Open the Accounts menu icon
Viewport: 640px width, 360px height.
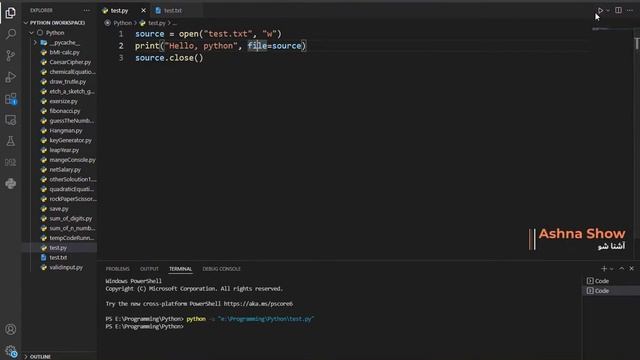pyautogui.click(x=11, y=329)
